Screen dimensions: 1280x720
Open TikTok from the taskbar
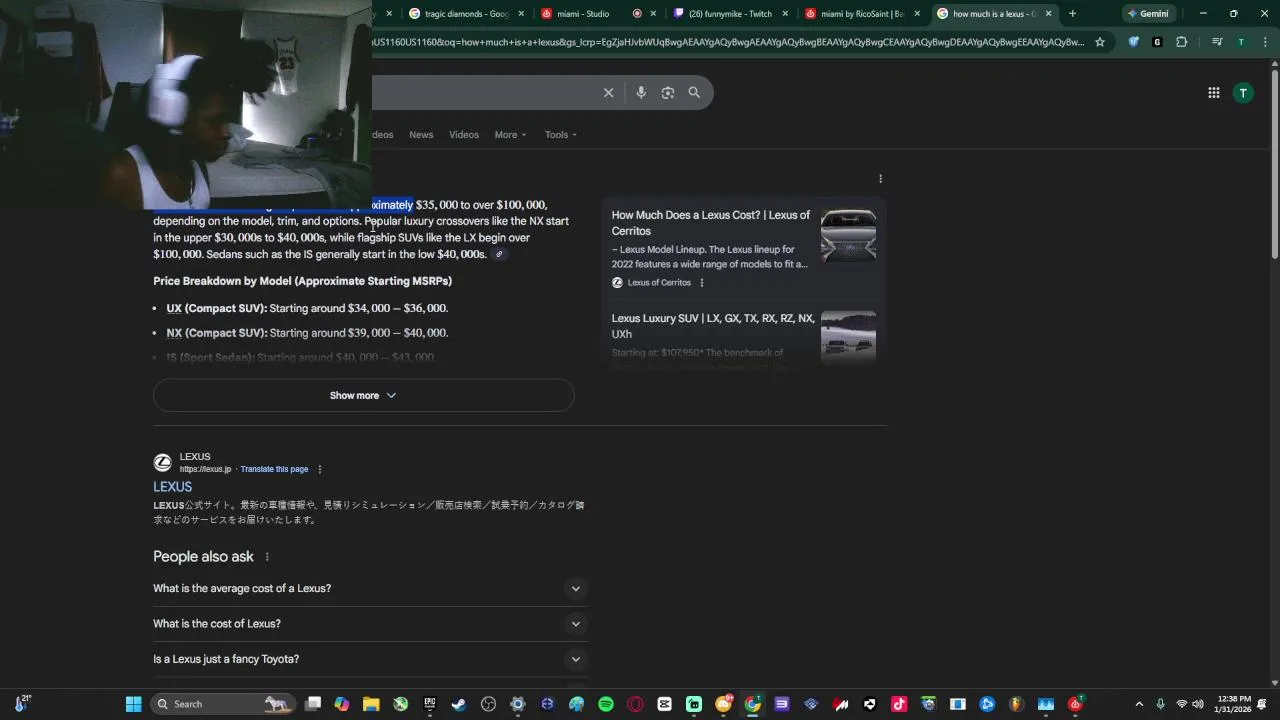899,704
